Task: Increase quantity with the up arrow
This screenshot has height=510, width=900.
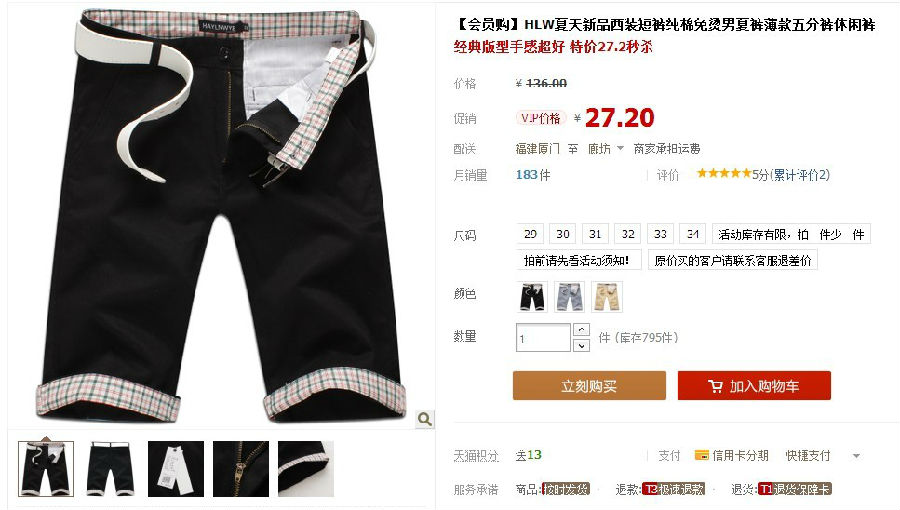Action: pos(581,330)
